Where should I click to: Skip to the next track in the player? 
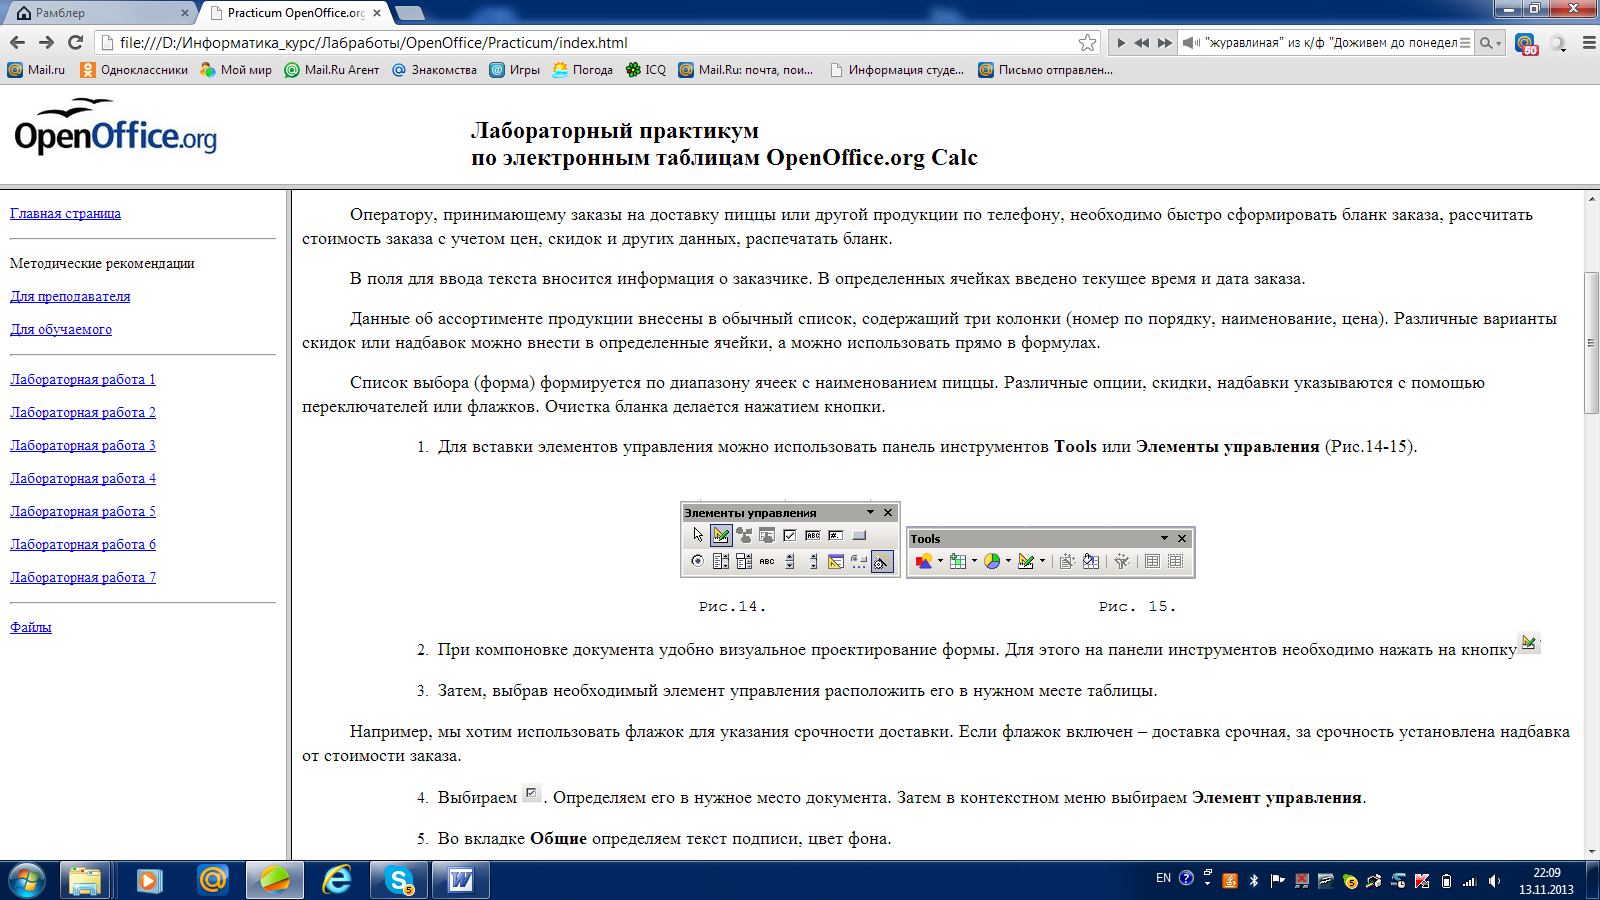(1164, 43)
